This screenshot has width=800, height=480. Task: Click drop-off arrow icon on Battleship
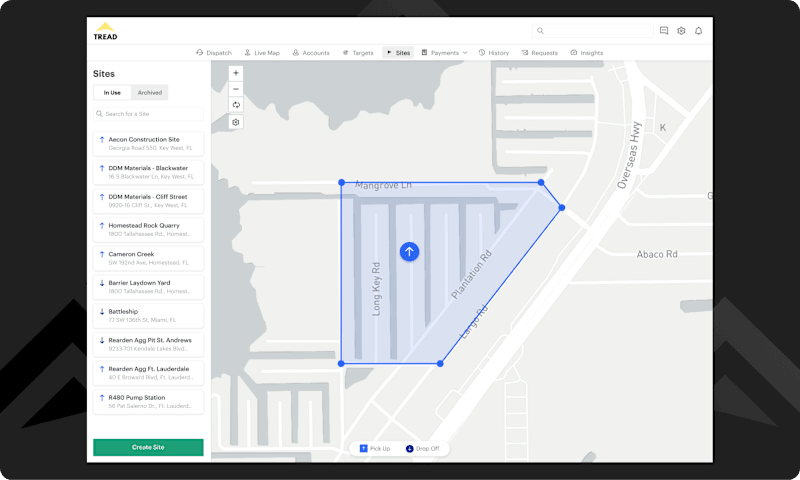pyautogui.click(x=102, y=311)
